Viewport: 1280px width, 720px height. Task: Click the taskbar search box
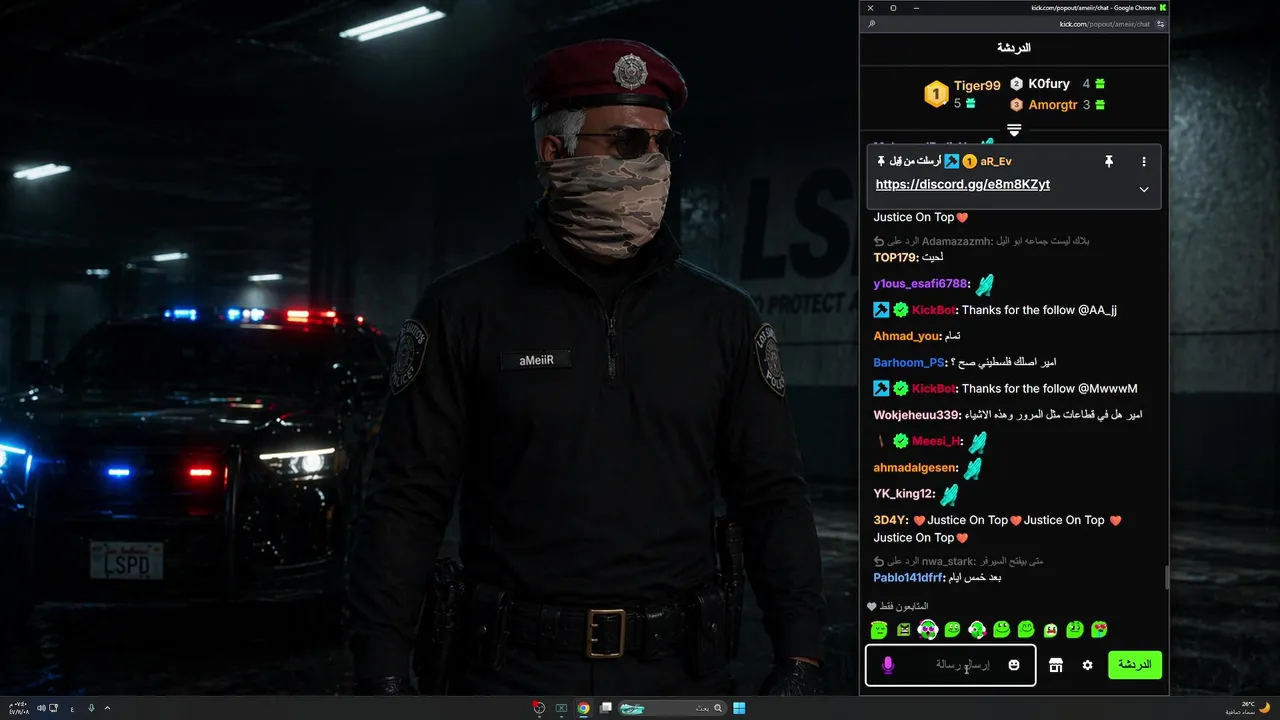pos(670,708)
